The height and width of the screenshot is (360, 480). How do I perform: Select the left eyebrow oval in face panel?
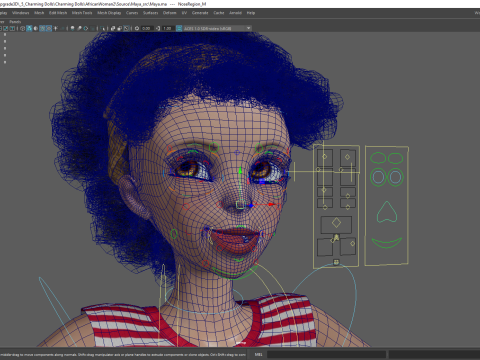click(378, 158)
